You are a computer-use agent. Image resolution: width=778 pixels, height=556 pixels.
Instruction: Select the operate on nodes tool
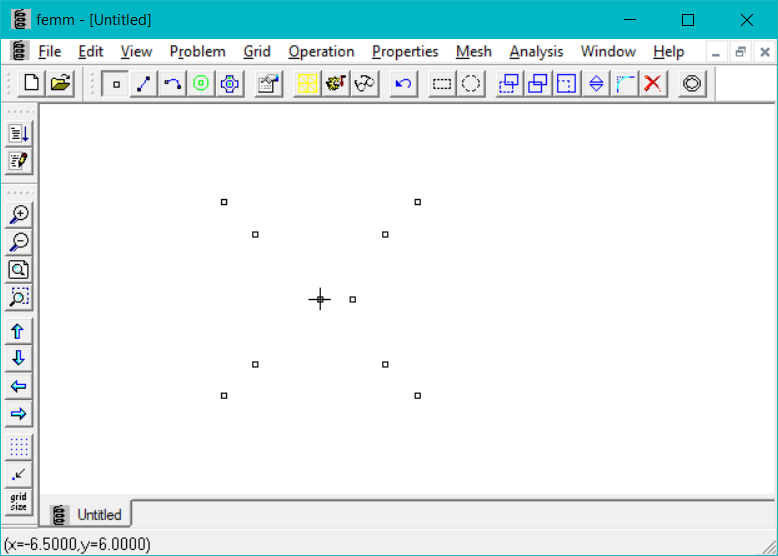[x=115, y=83]
